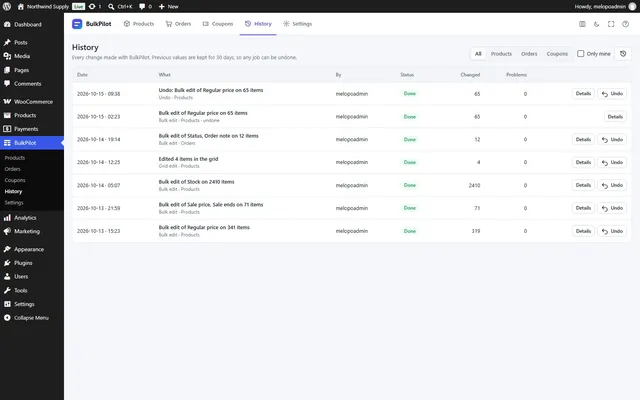Open the New content dropdown
640x400 pixels.
[169, 7]
